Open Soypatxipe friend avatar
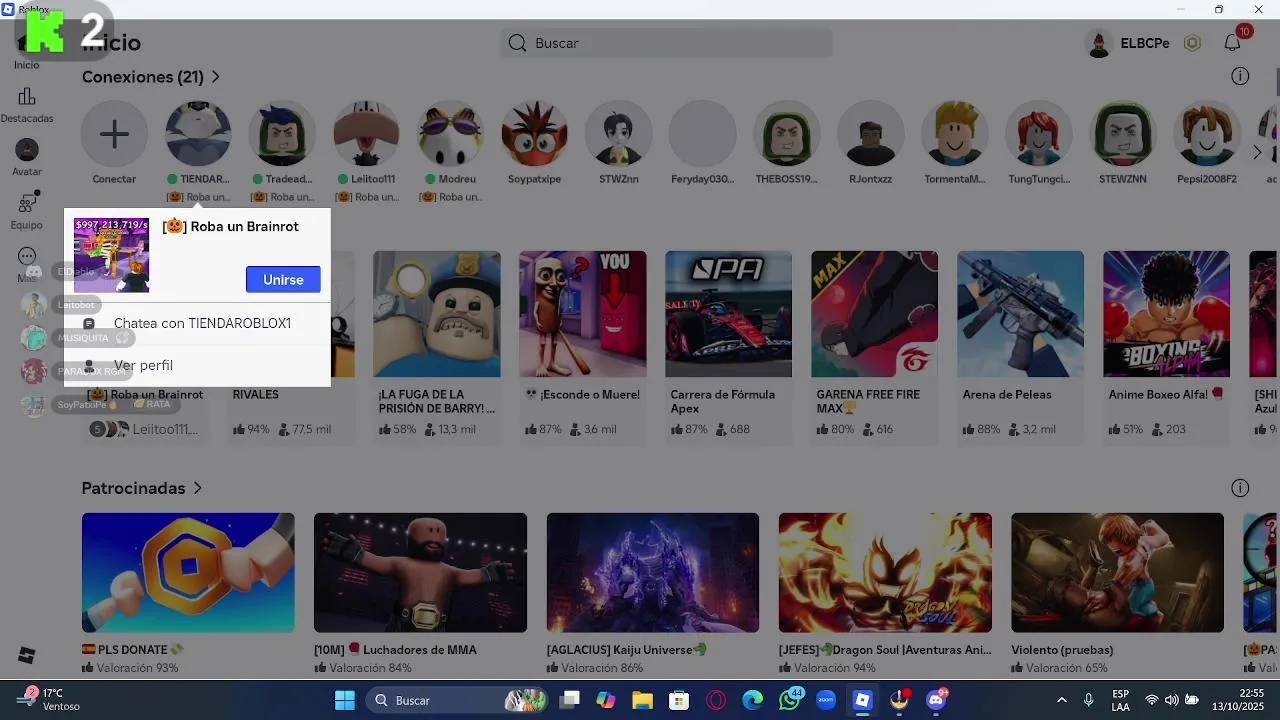This screenshot has width=1280, height=720. tap(534, 134)
